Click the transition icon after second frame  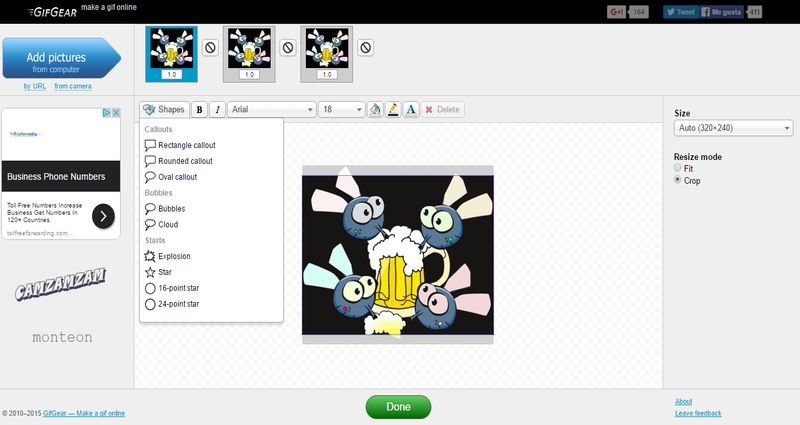(x=288, y=48)
